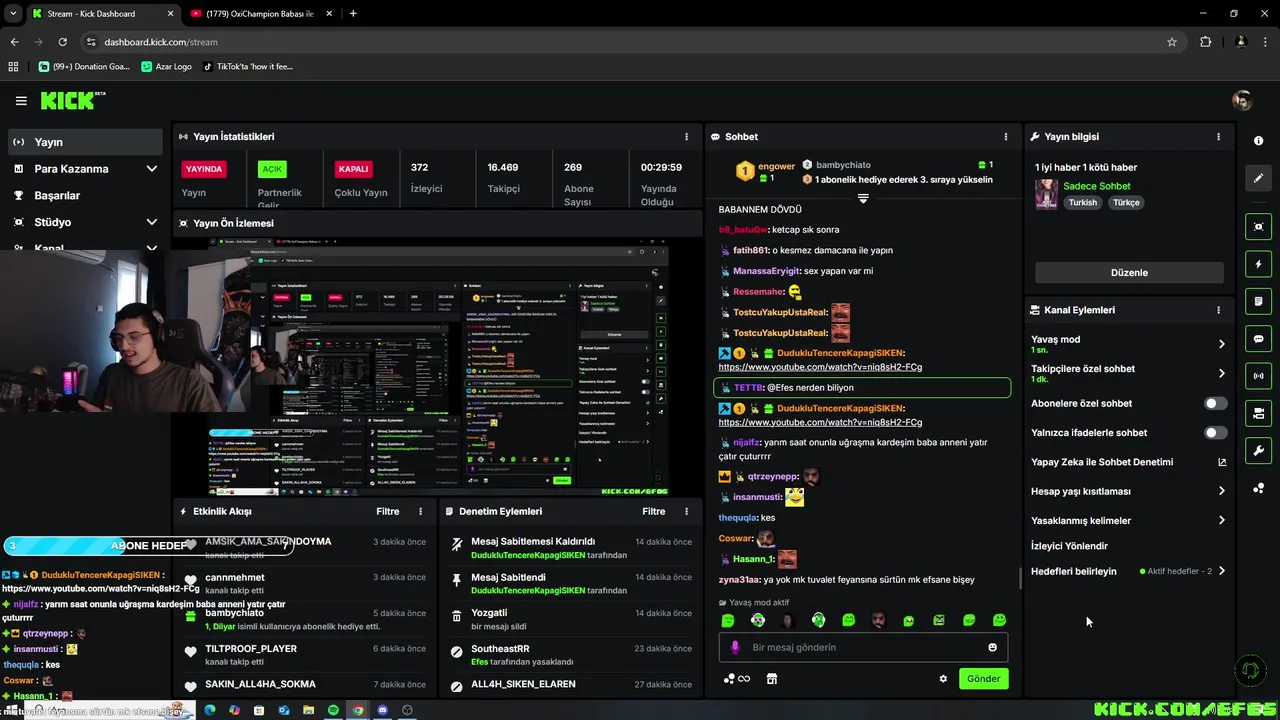1280x720 pixels.
Task: Click İzleyici Yönlendir option
Action: coord(1069,546)
